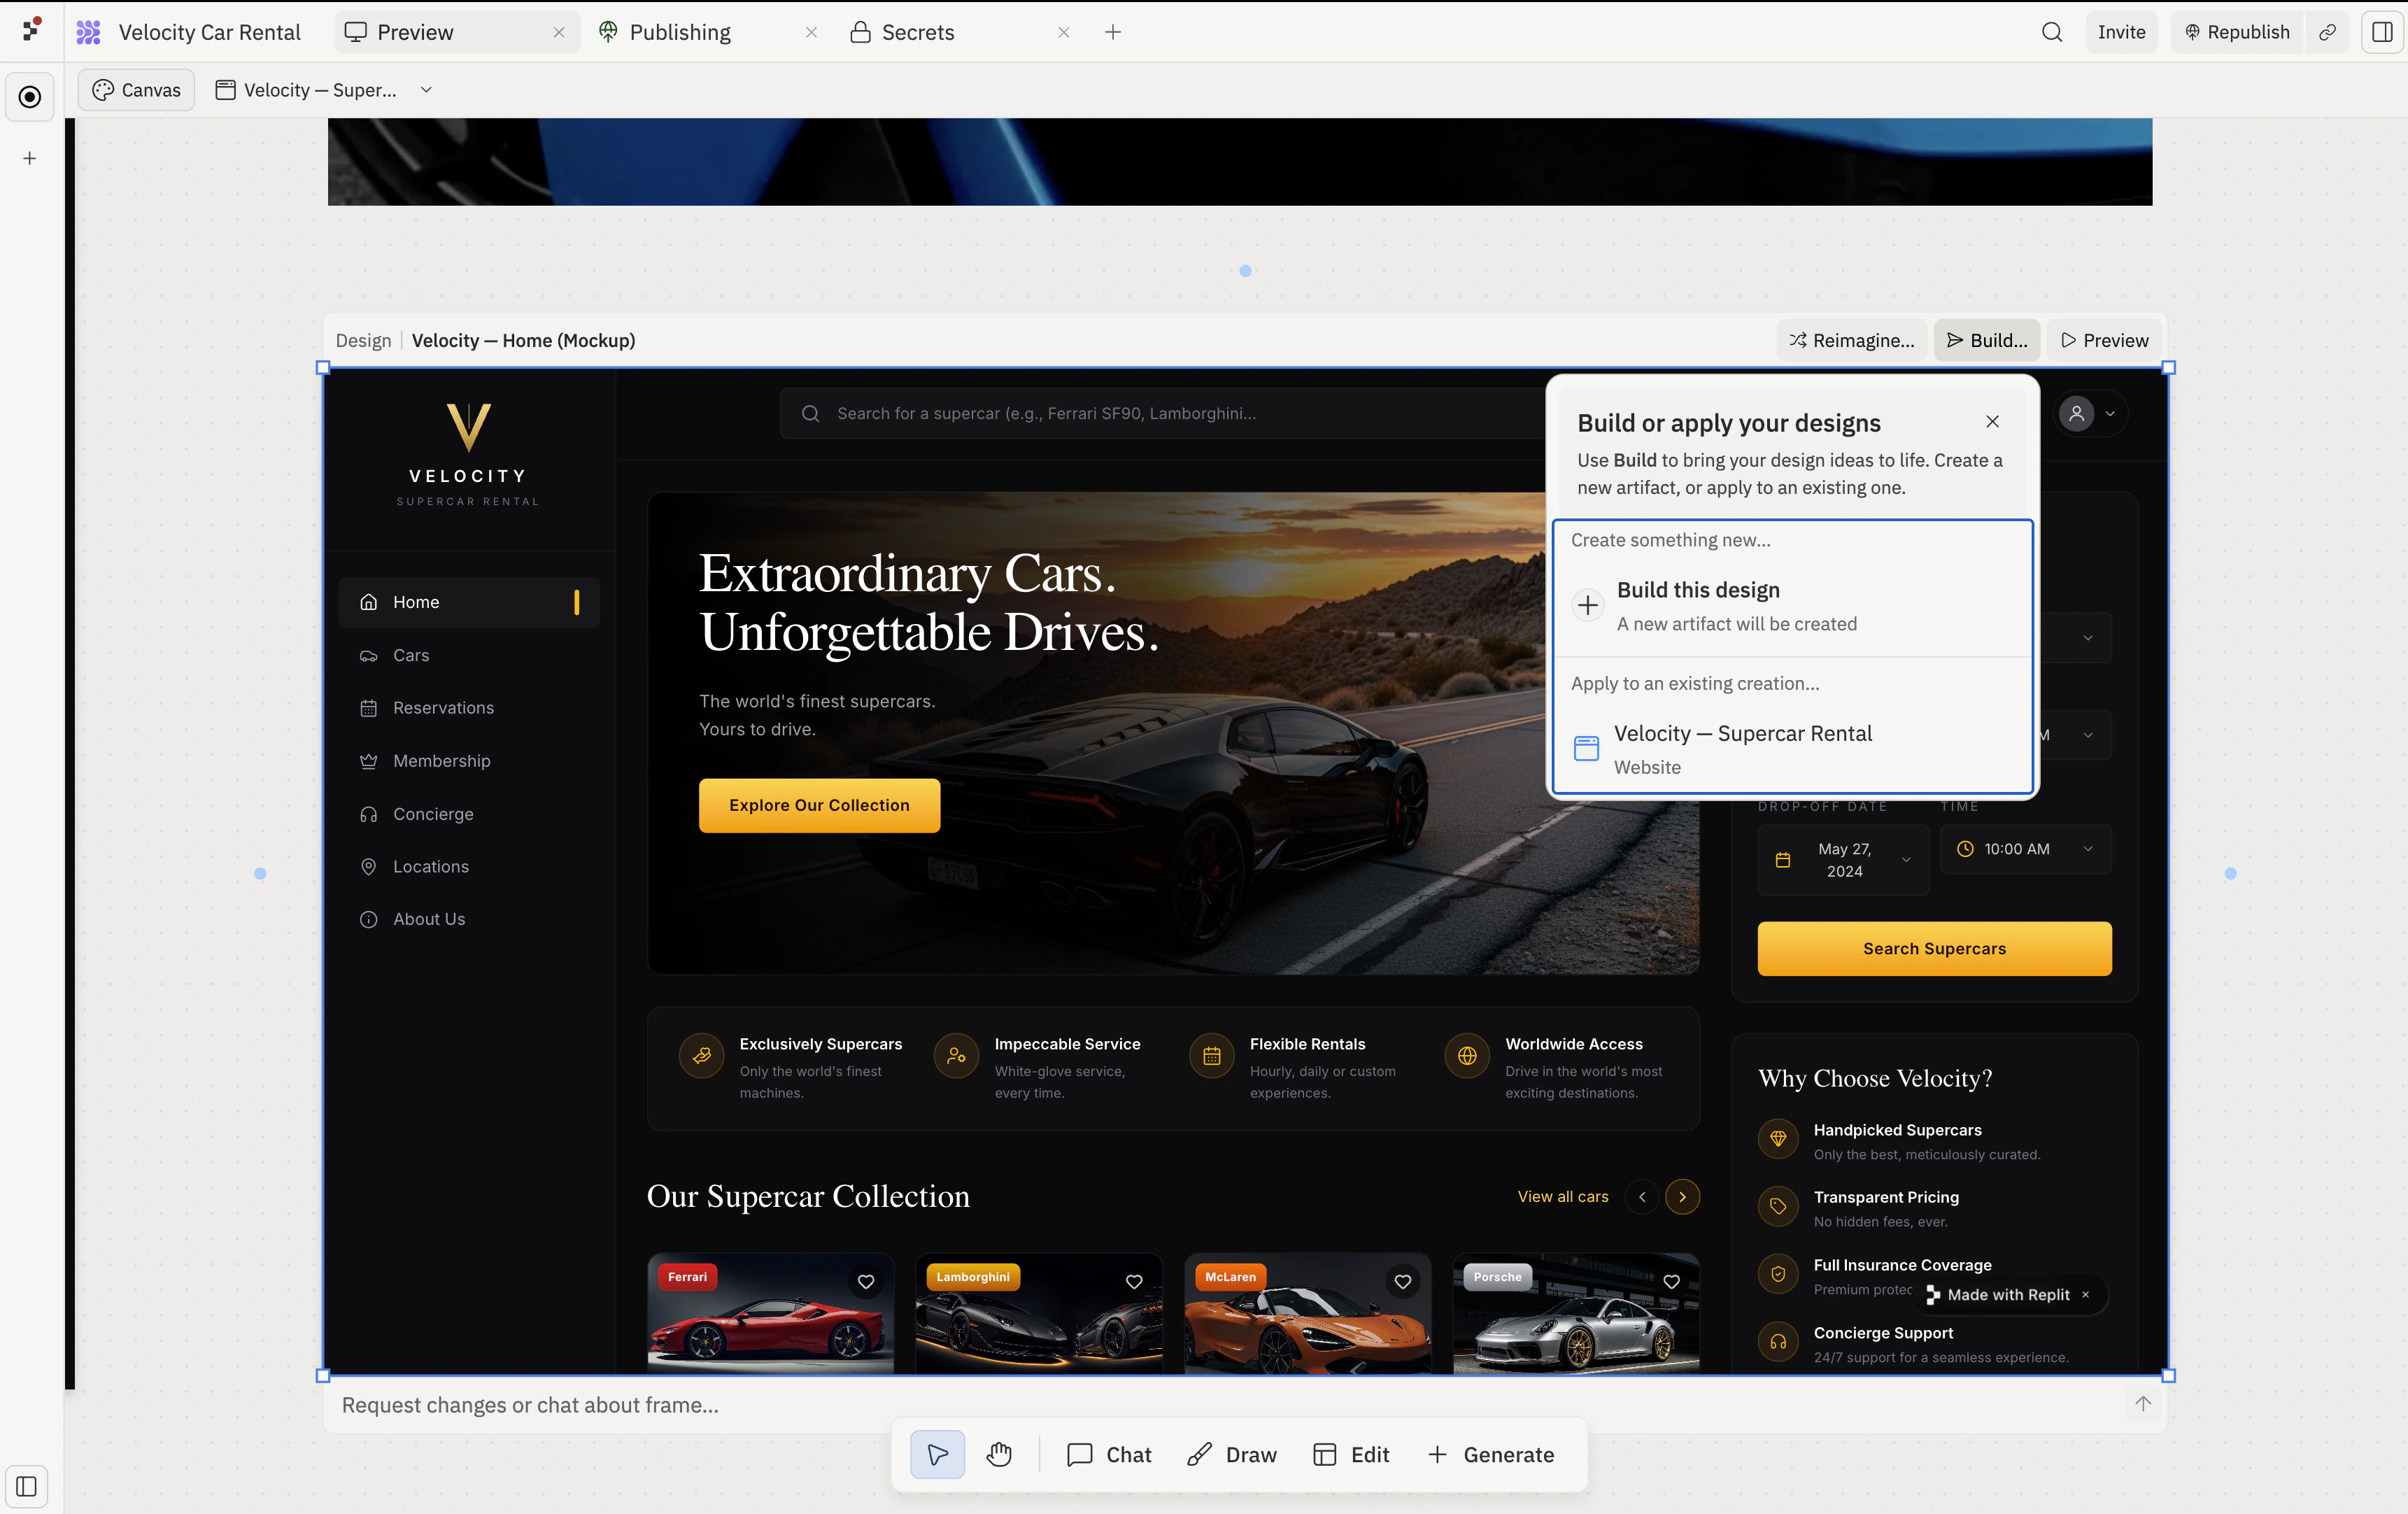Screen dimensions: 2408x1514
Task: Favorite the Ferrari car card heart
Action: coord(866,1281)
